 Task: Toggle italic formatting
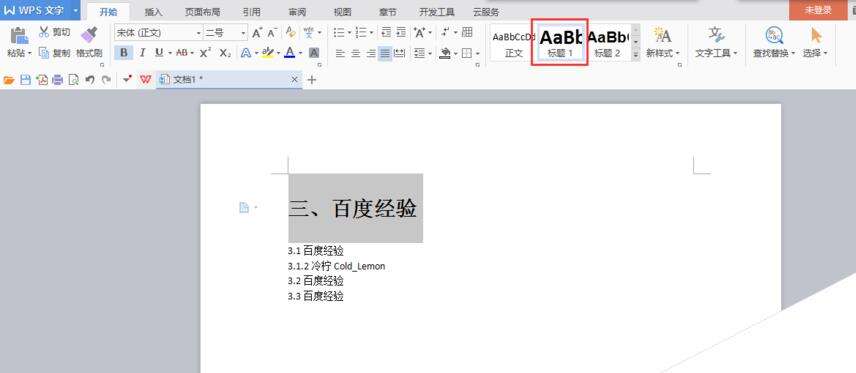142,53
